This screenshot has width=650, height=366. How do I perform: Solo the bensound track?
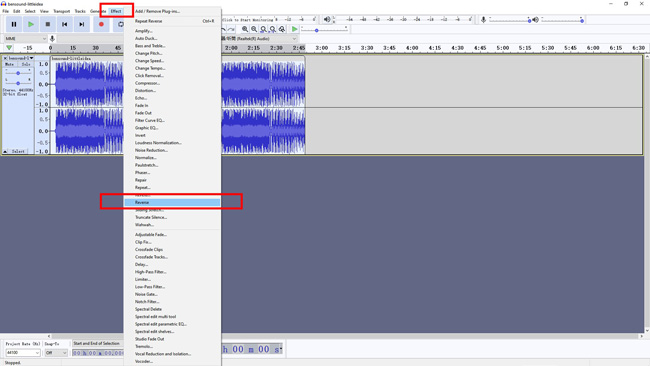pos(26,65)
